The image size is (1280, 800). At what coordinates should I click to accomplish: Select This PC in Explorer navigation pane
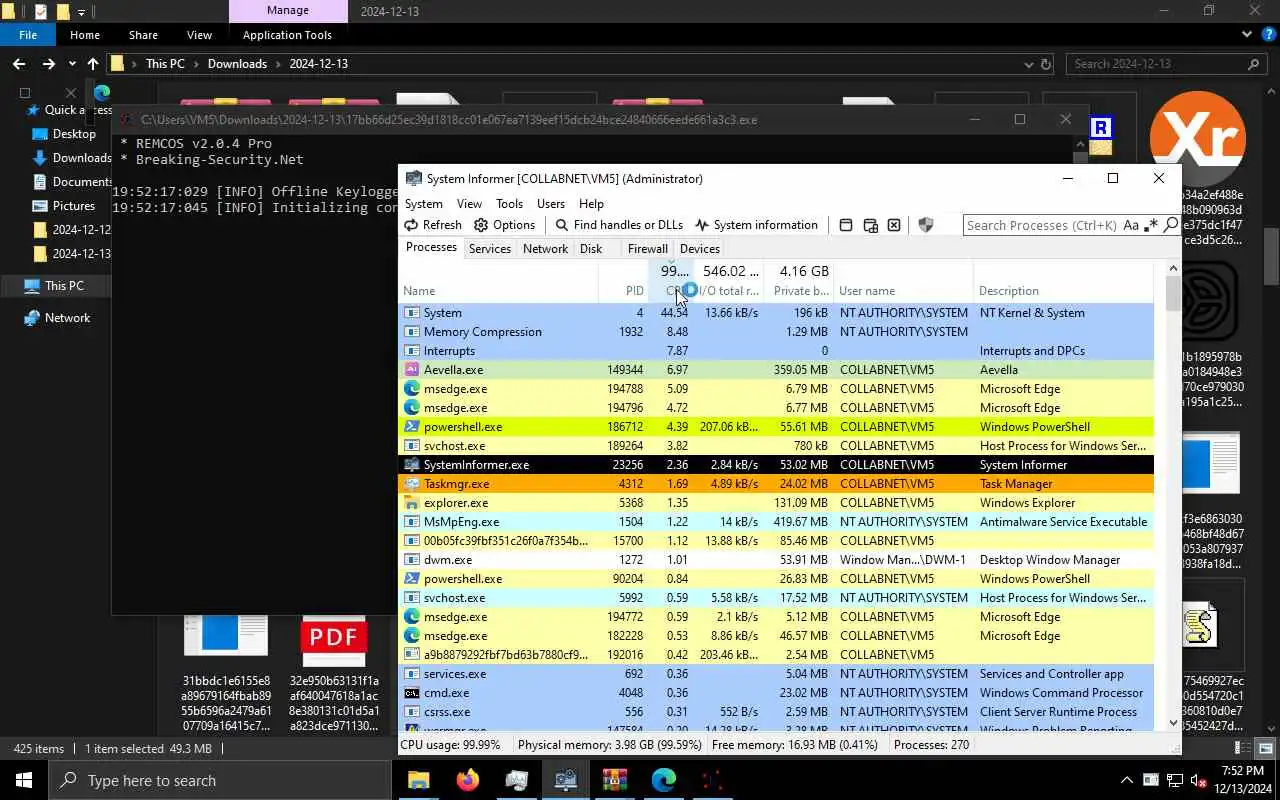[64, 286]
